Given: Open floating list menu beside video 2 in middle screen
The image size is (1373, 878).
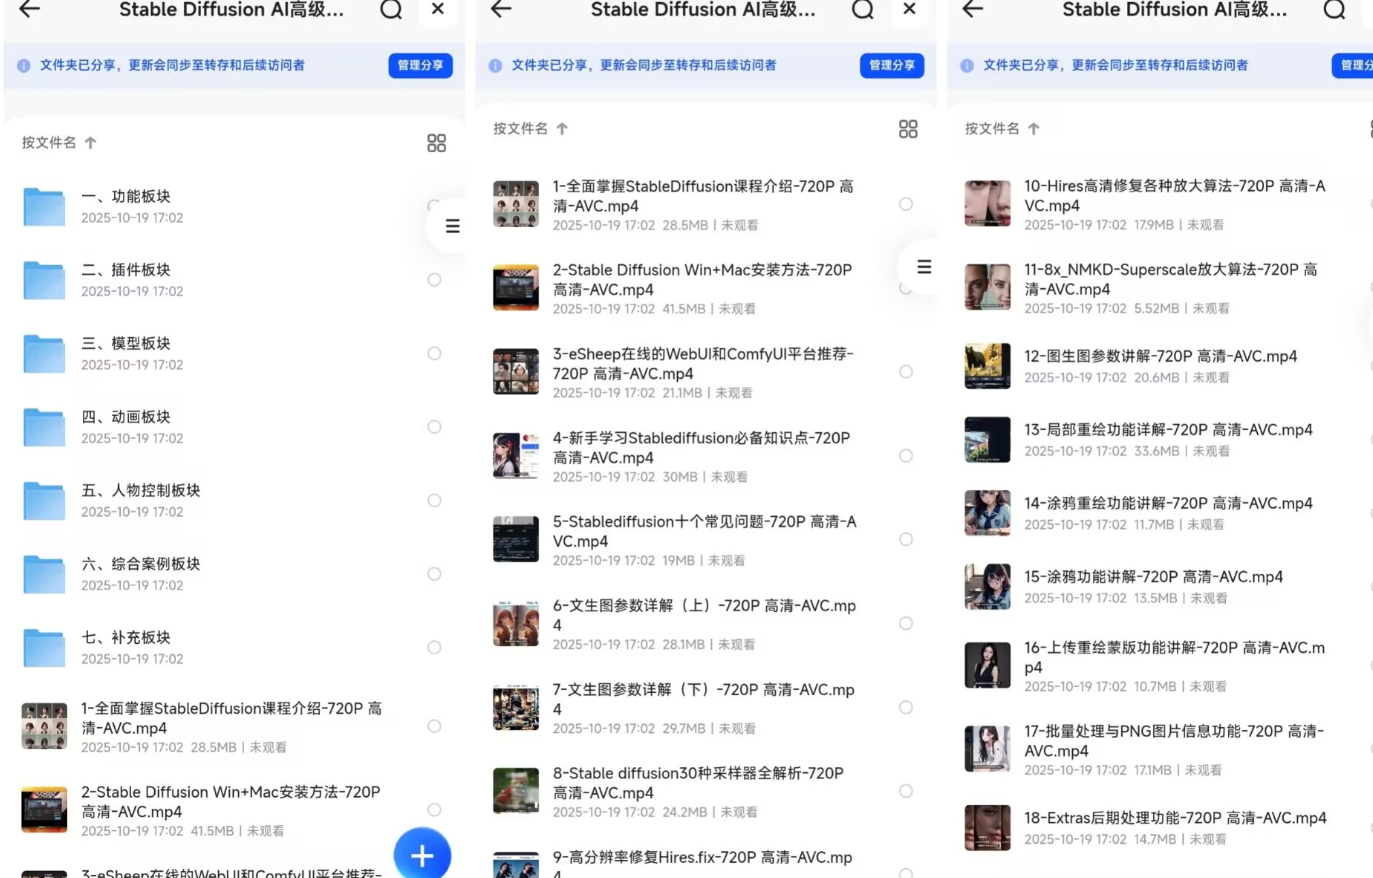Looking at the screenshot, I should pyautogui.click(x=924, y=267).
